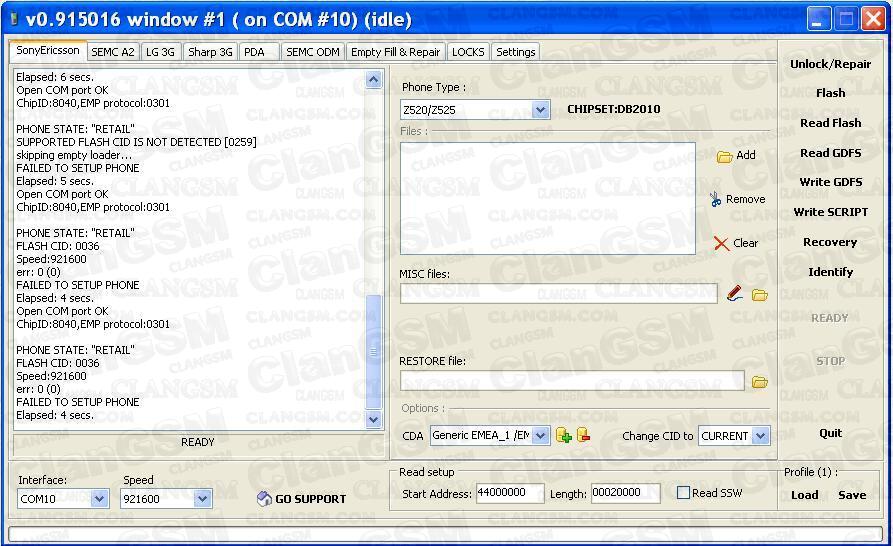Click the bottom progress bar
The image size is (893, 546).
pyautogui.click(x=444, y=534)
